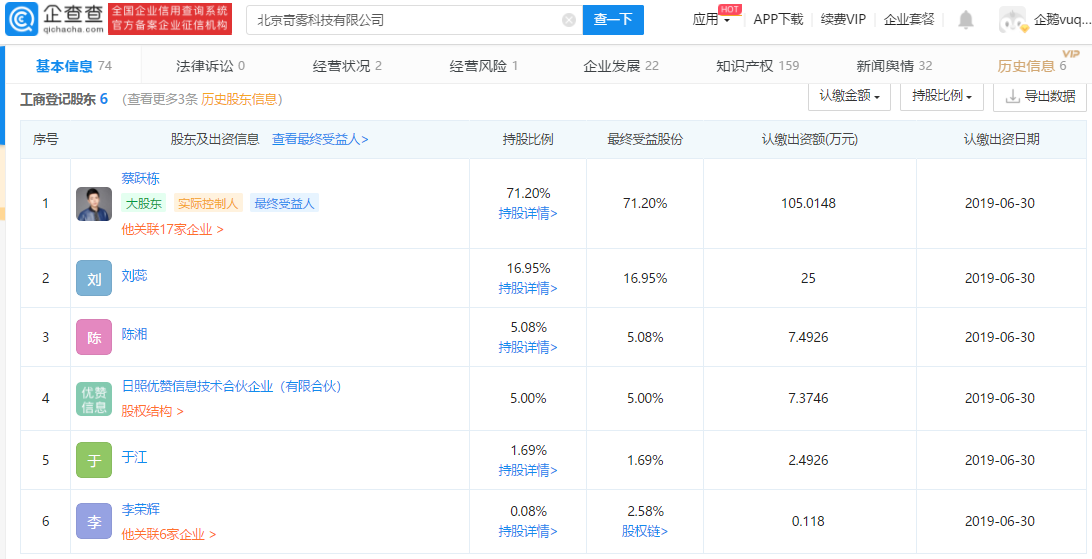The image size is (1092, 559).
Task: Open shareholder 于江's name link
Action: point(134,457)
